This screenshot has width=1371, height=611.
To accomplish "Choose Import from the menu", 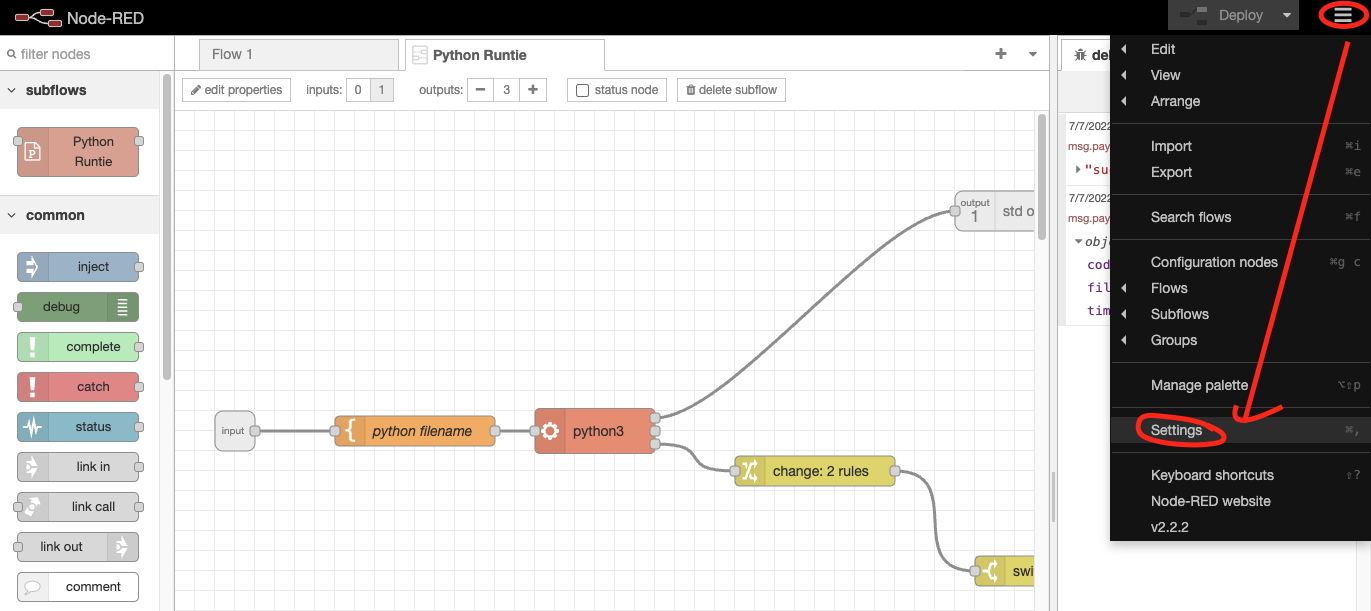I will click(x=1240, y=146).
